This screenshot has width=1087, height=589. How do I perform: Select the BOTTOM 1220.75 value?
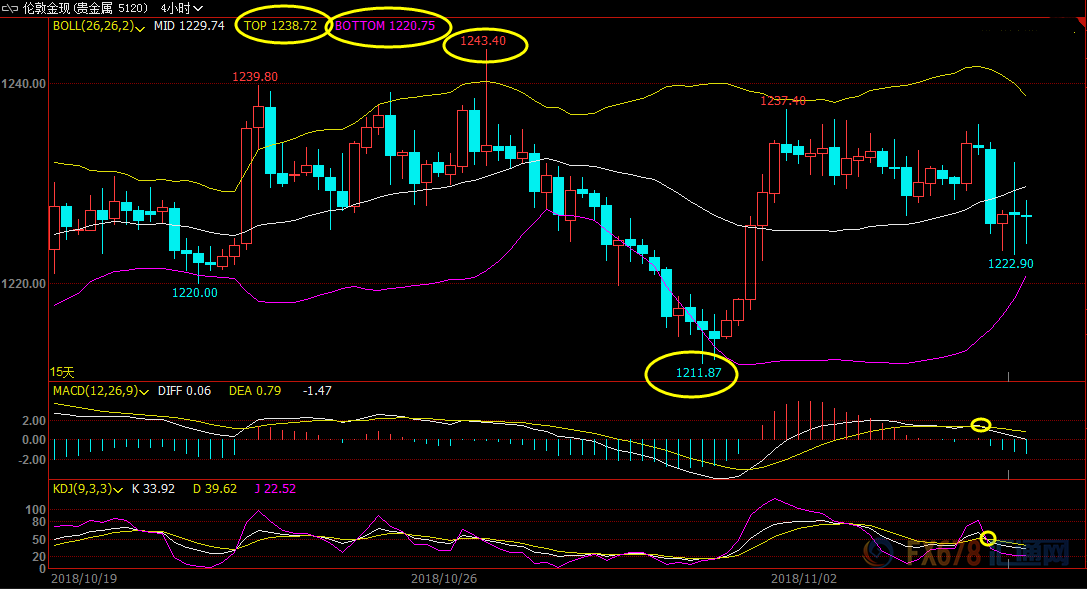pyautogui.click(x=385, y=26)
